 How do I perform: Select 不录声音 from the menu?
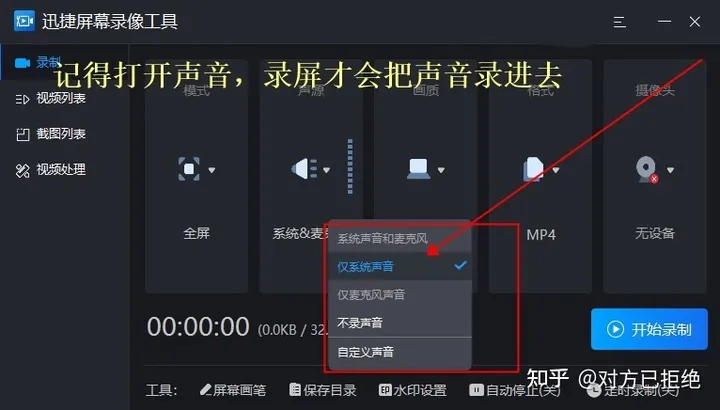[400, 323]
